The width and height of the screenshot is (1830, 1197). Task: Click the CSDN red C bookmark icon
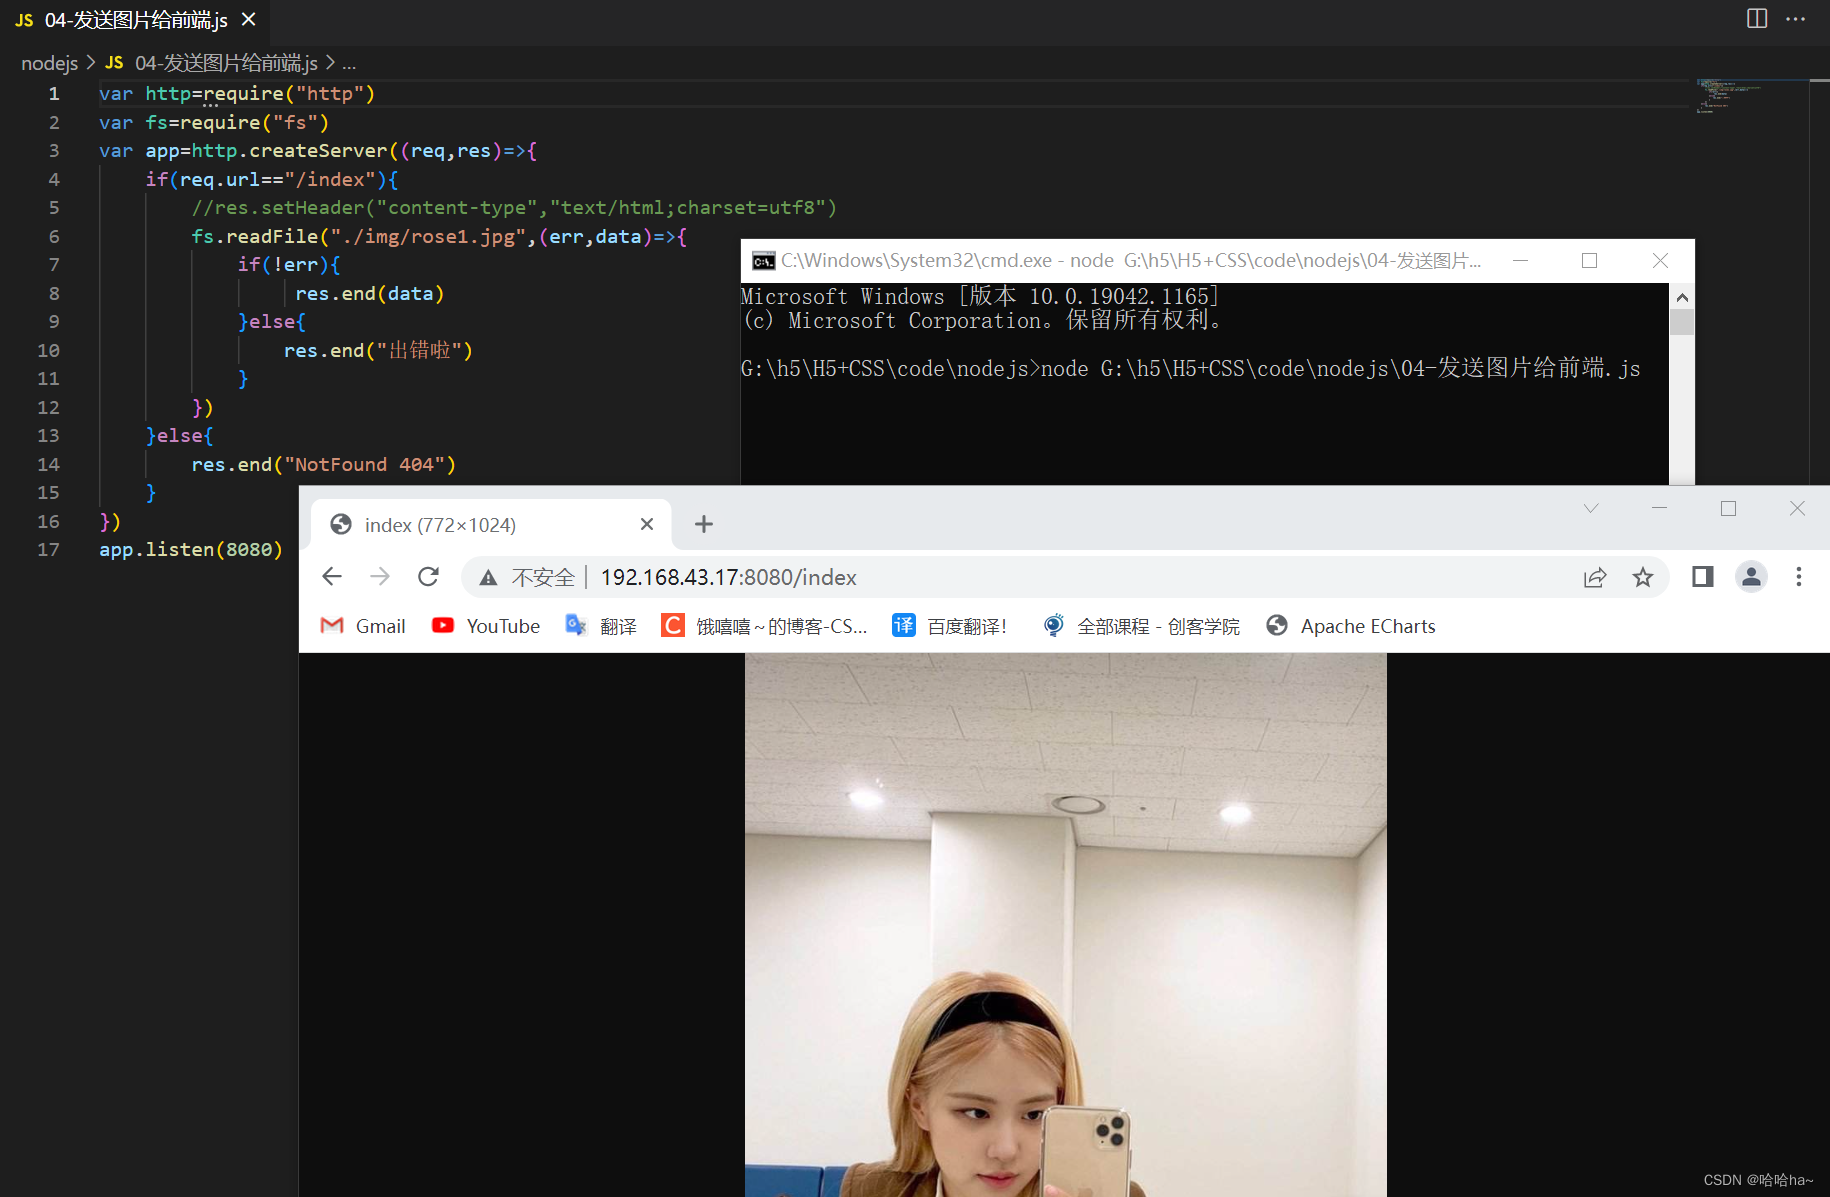[x=673, y=626]
